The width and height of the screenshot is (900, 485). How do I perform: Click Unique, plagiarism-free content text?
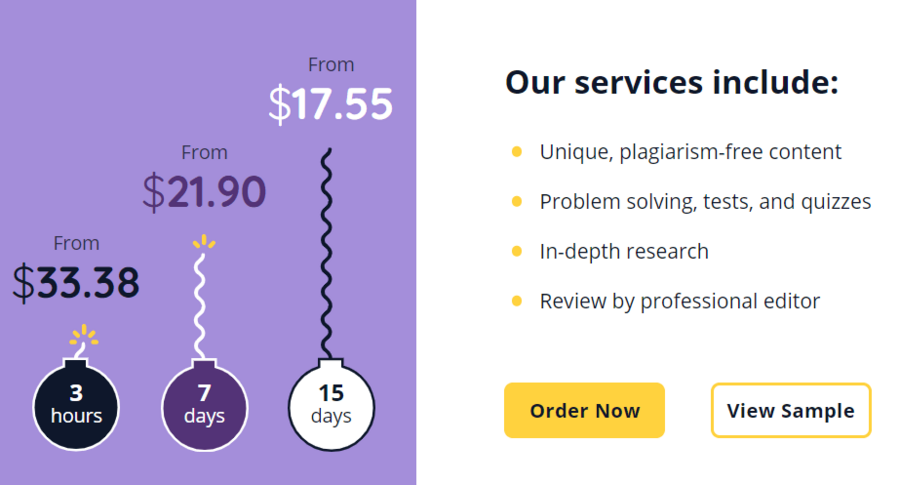point(690,152)
